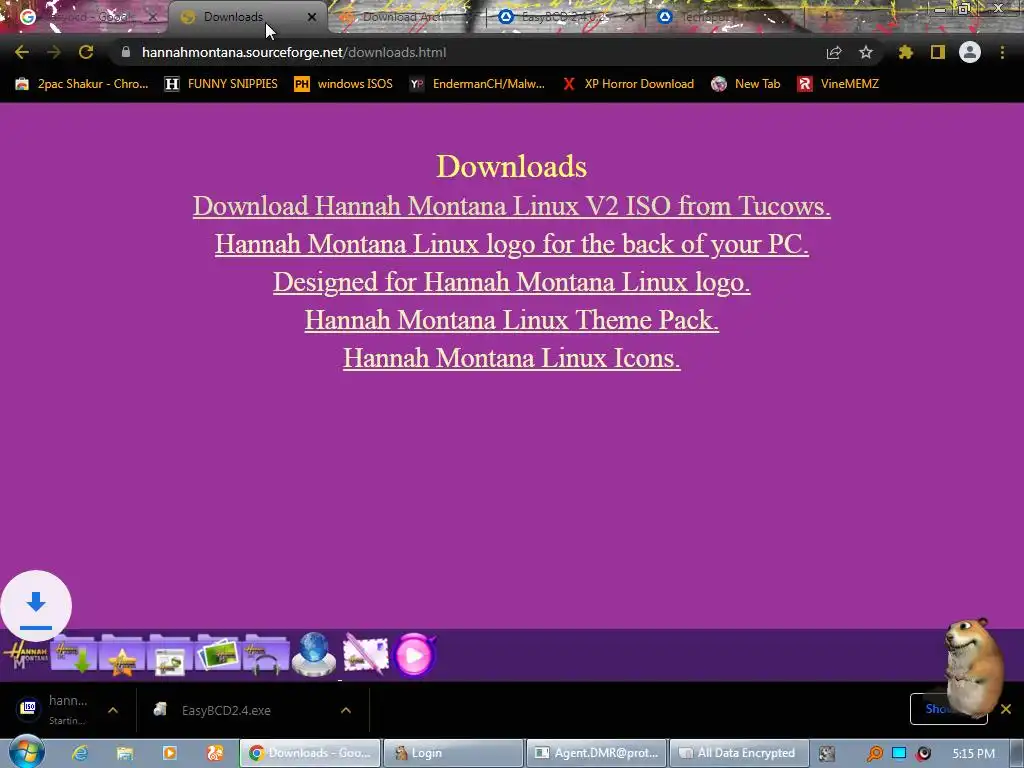Open Hannah Montana Linux Theme Pack link
The height and width of the screenshot is (768, 1024).
[511, 320]
